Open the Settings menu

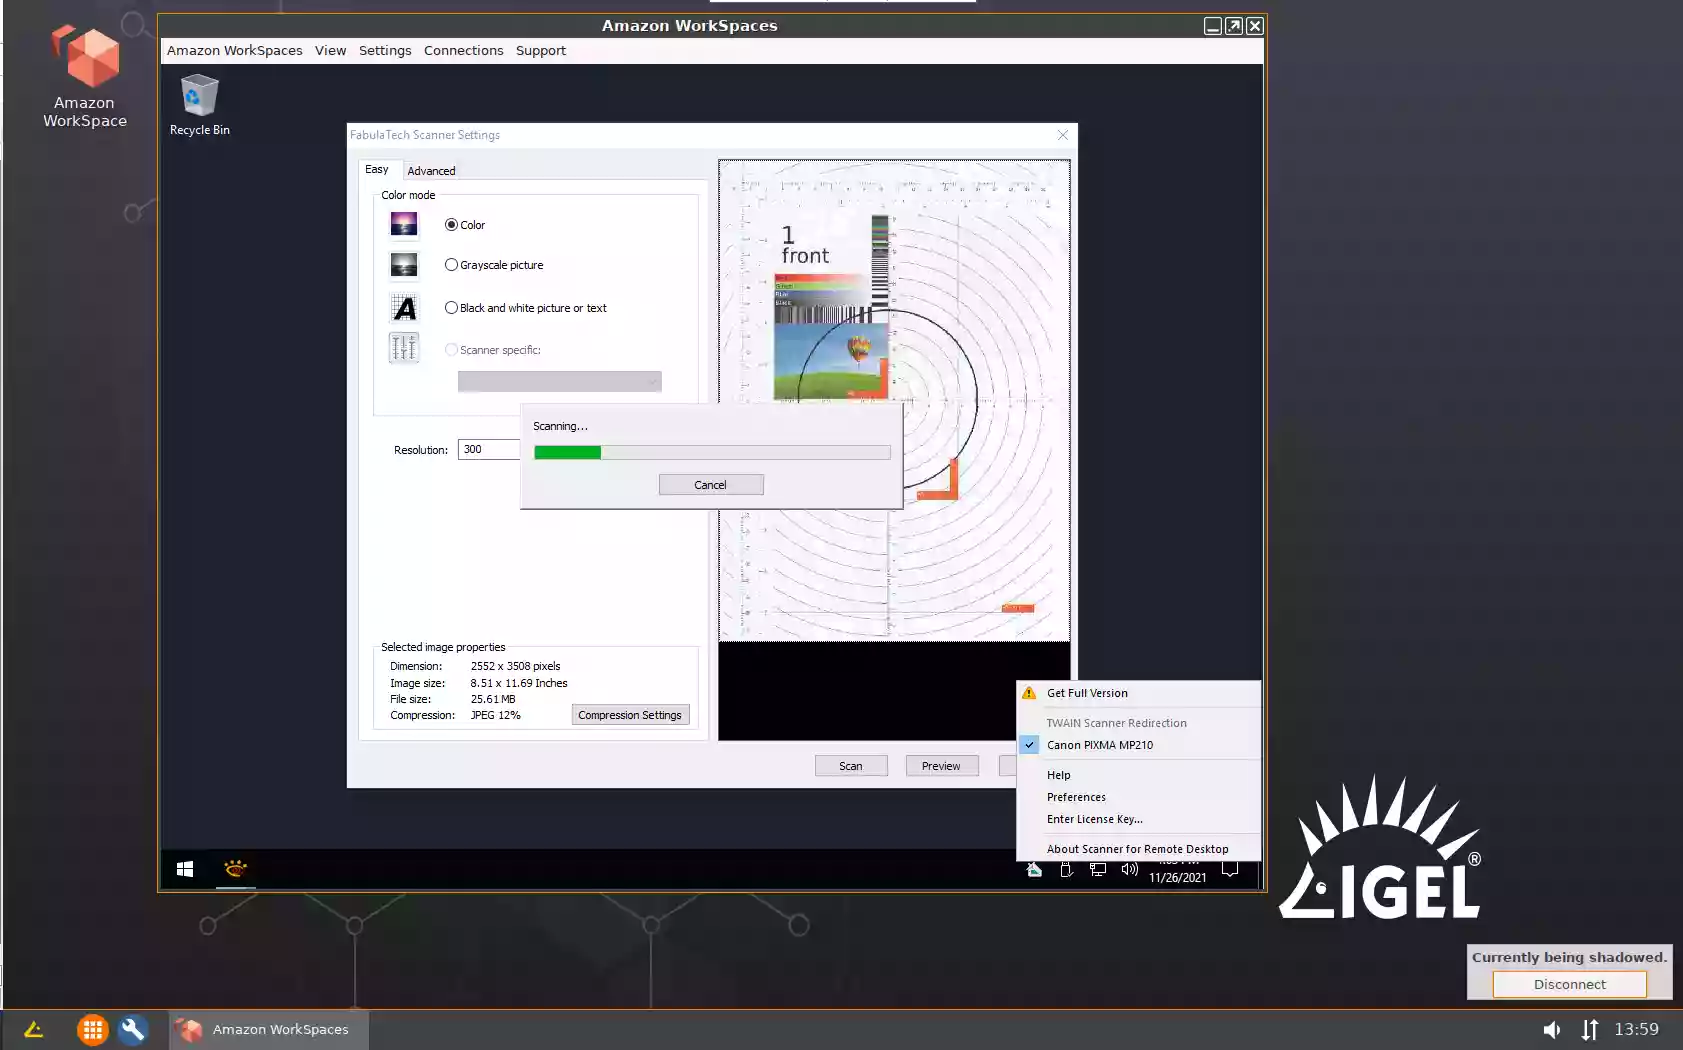[x=385, y=51]
